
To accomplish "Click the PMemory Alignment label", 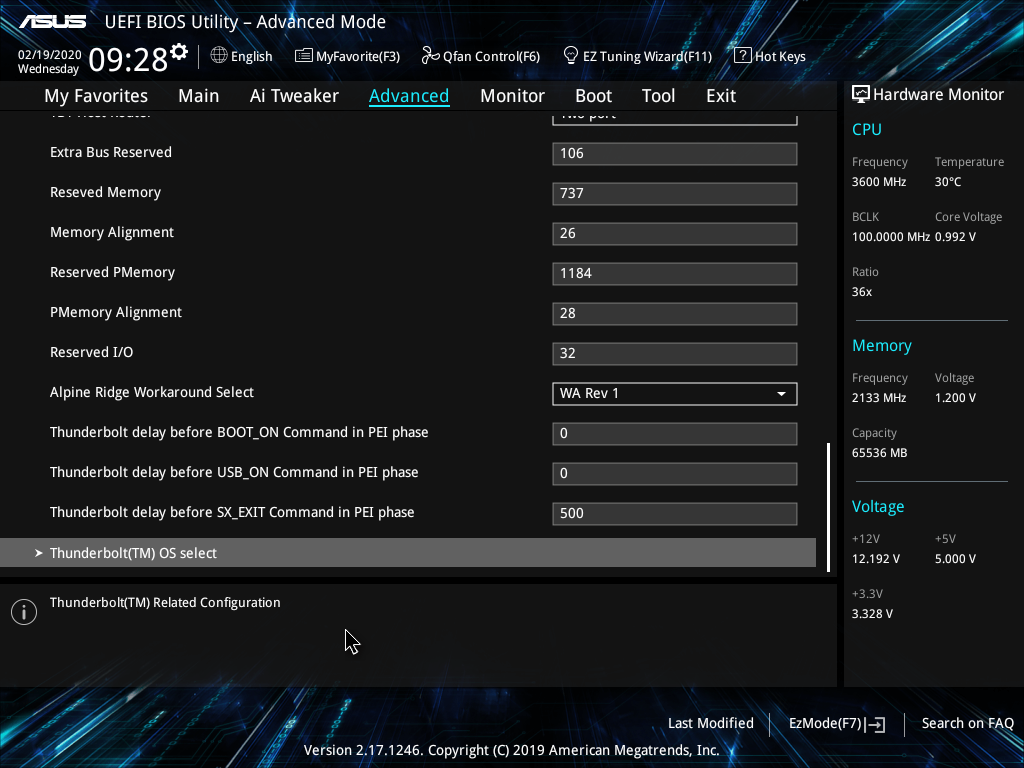I will coord(116,312).
